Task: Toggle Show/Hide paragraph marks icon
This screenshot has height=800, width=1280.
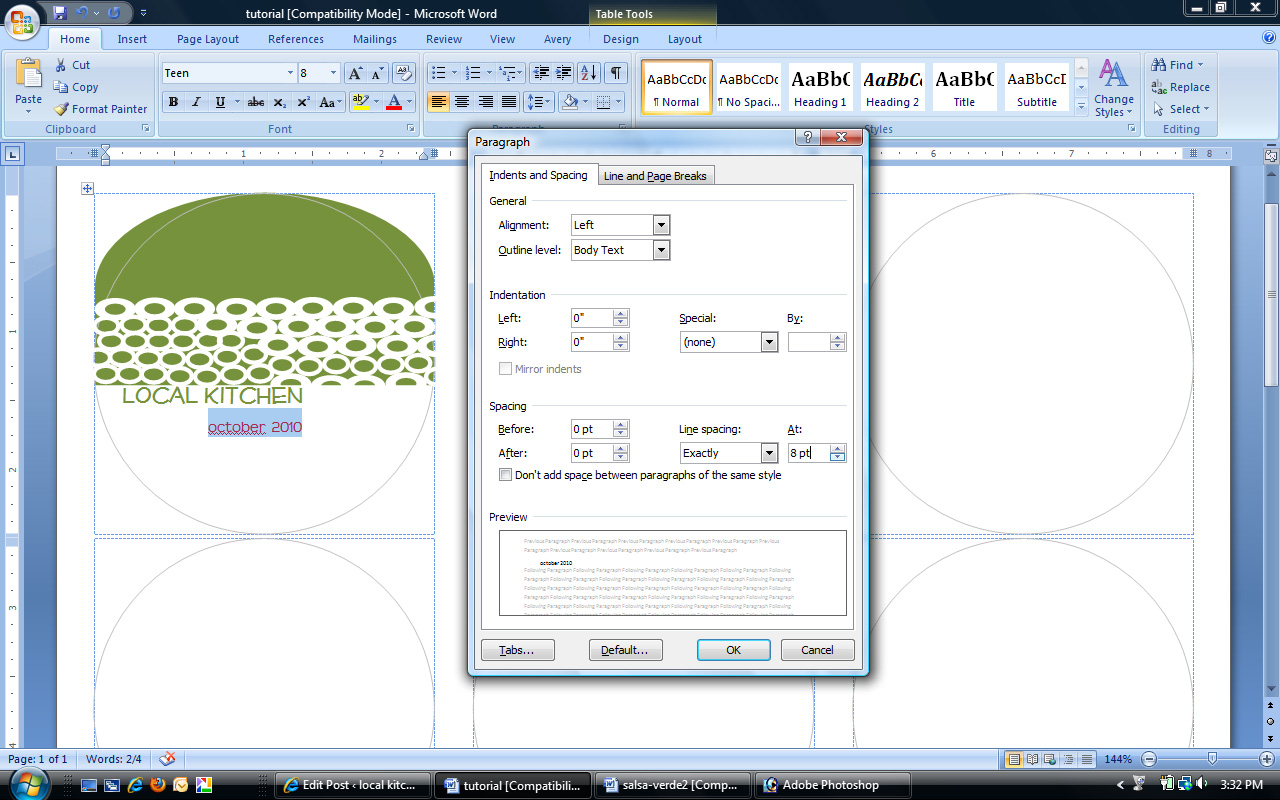Action: 616,73
